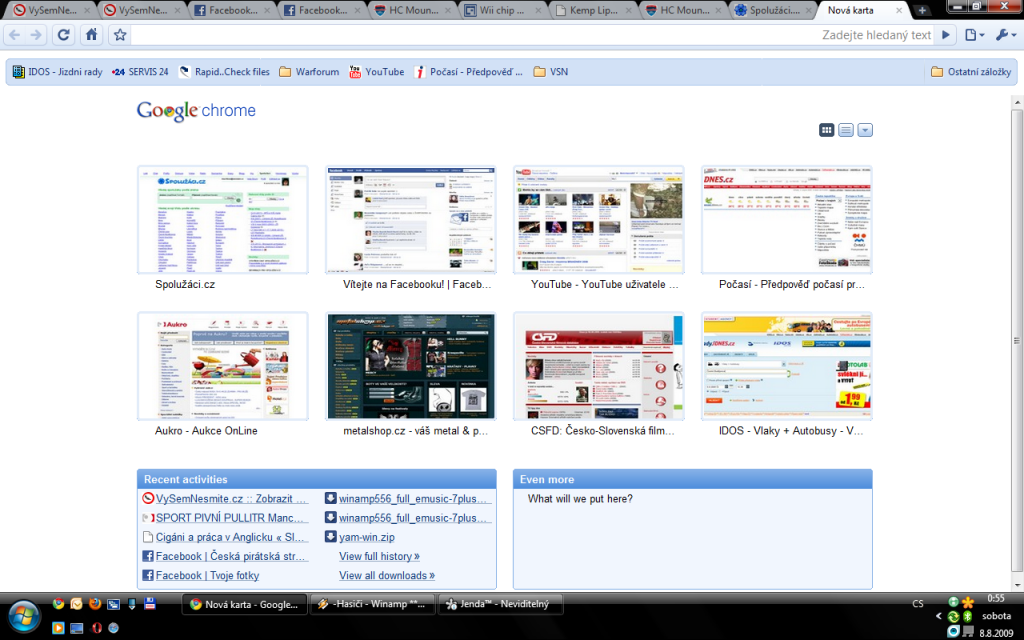This screenshot has height=640, width=1024.
Task: Expand the VSN bookmark folder
Action: (551, 72)
